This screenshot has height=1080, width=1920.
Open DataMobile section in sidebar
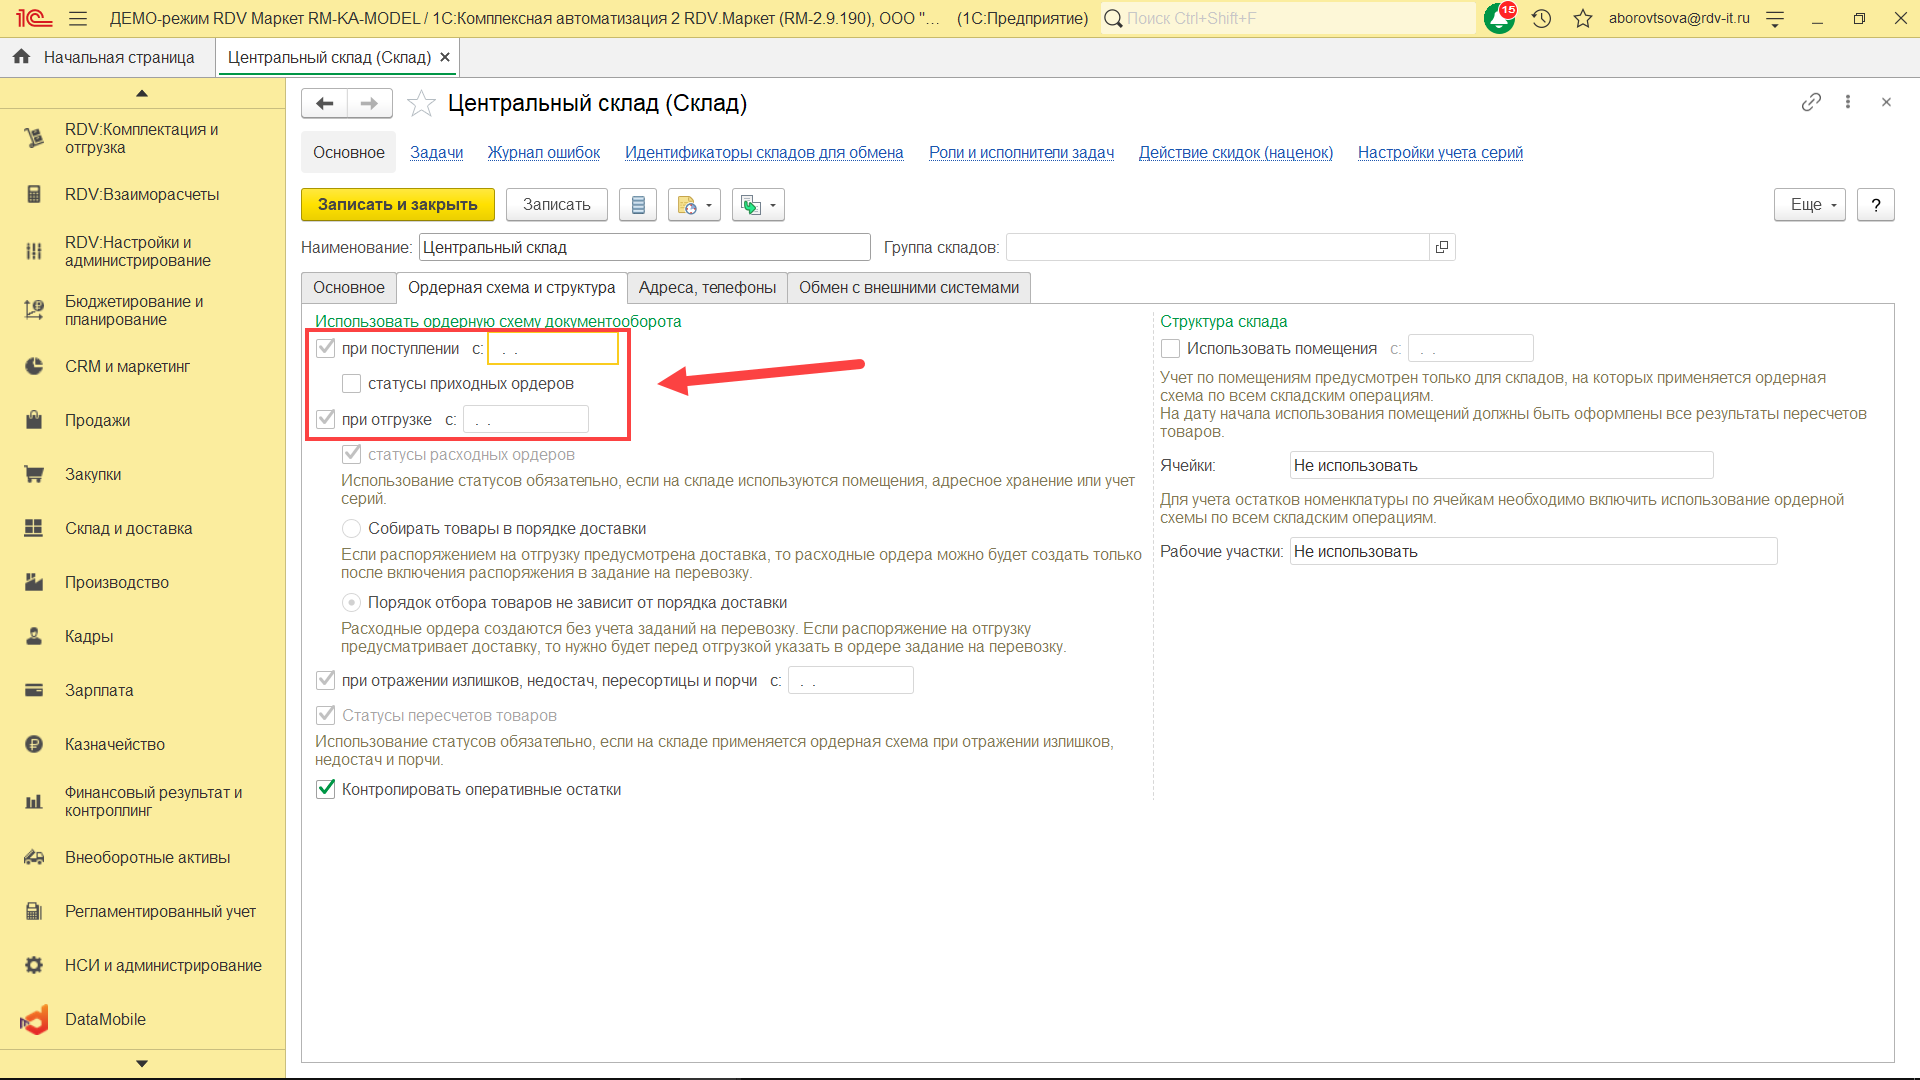[x=105, y=1019]
